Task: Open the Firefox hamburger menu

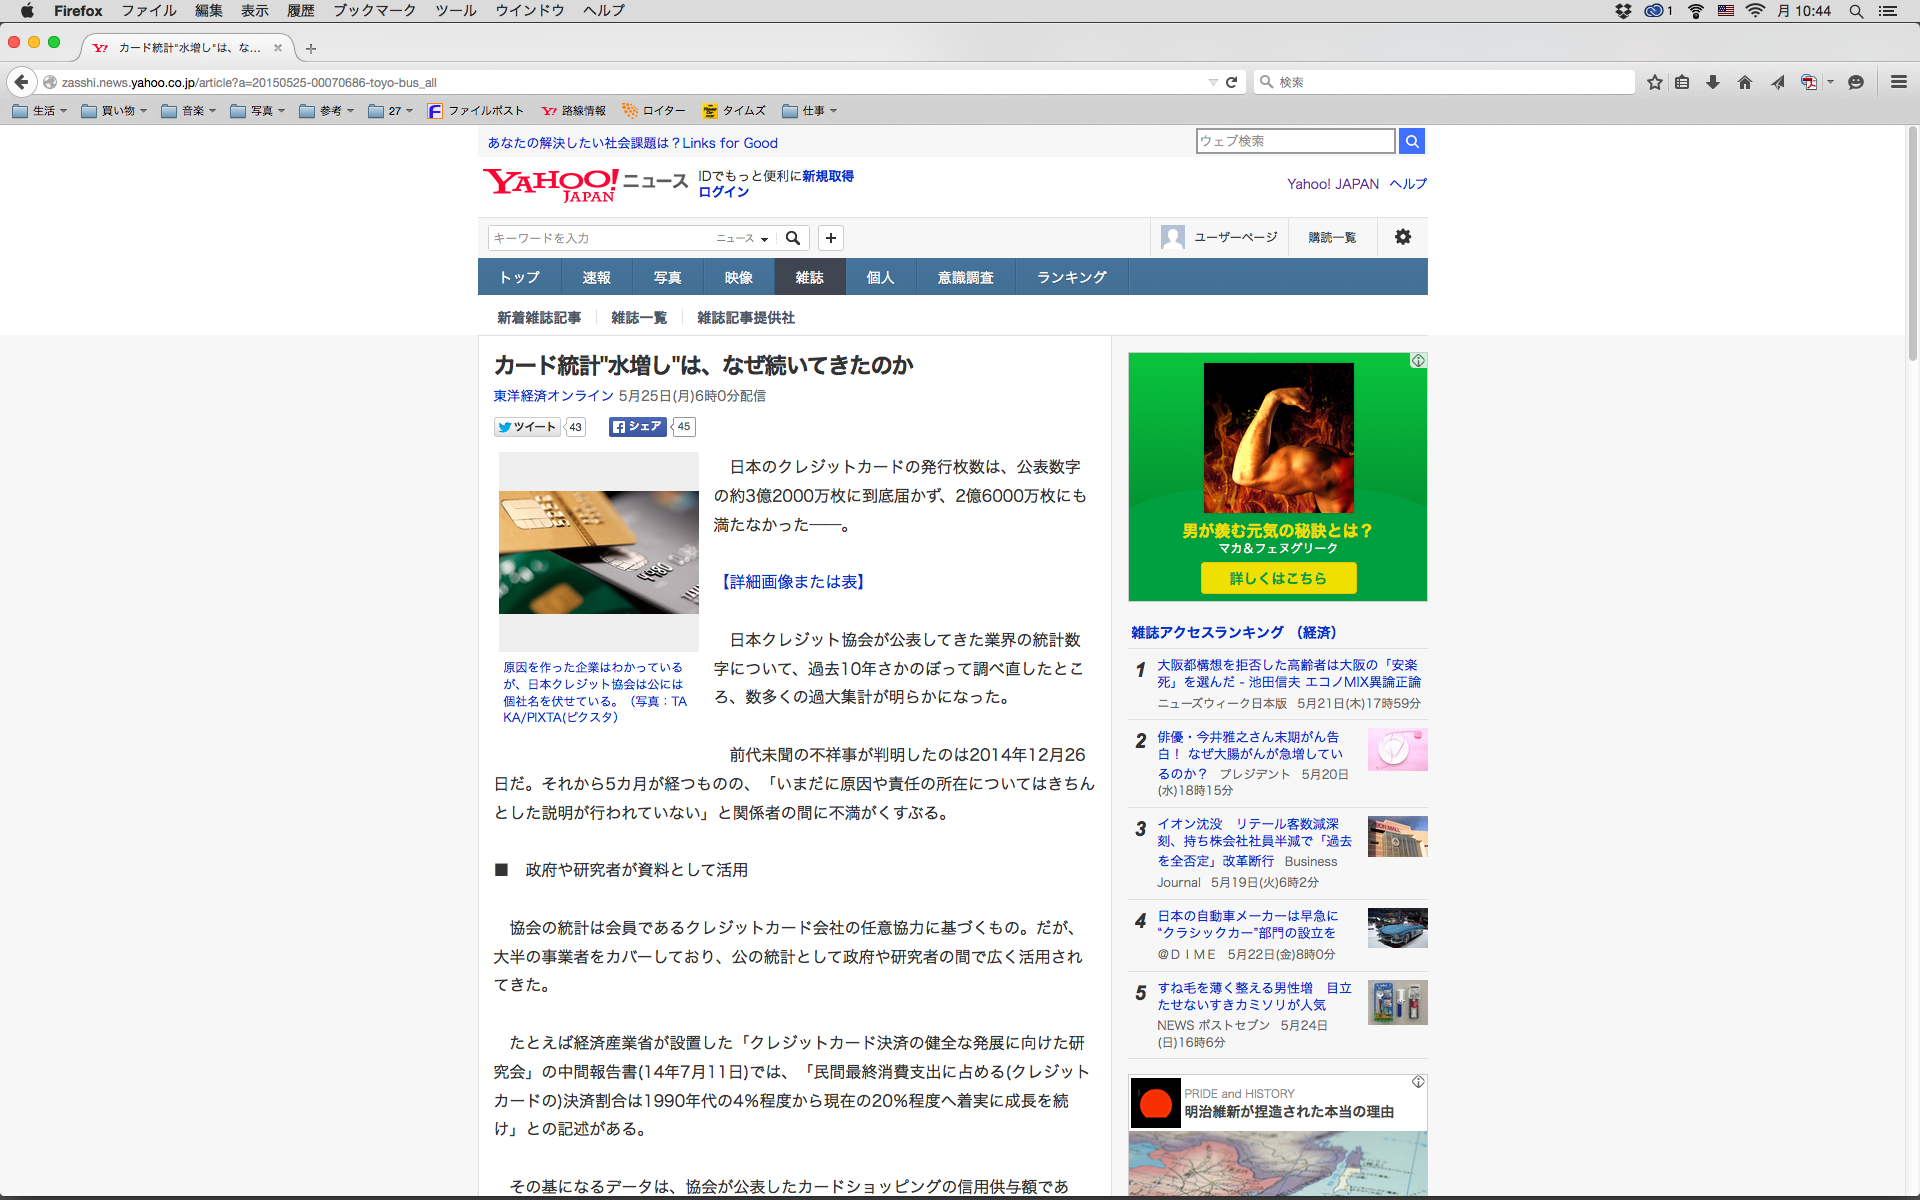Action: 1898,82
